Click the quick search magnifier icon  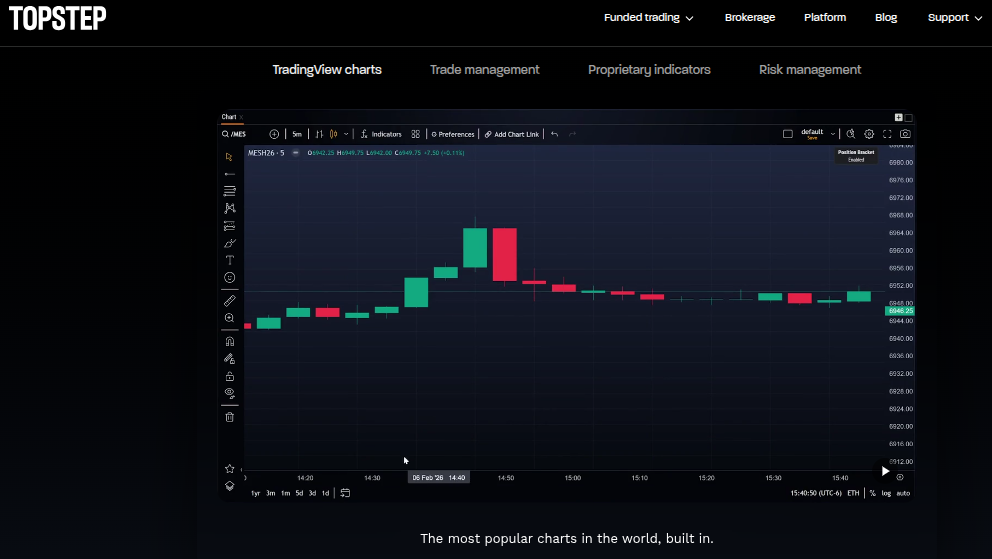851,134
